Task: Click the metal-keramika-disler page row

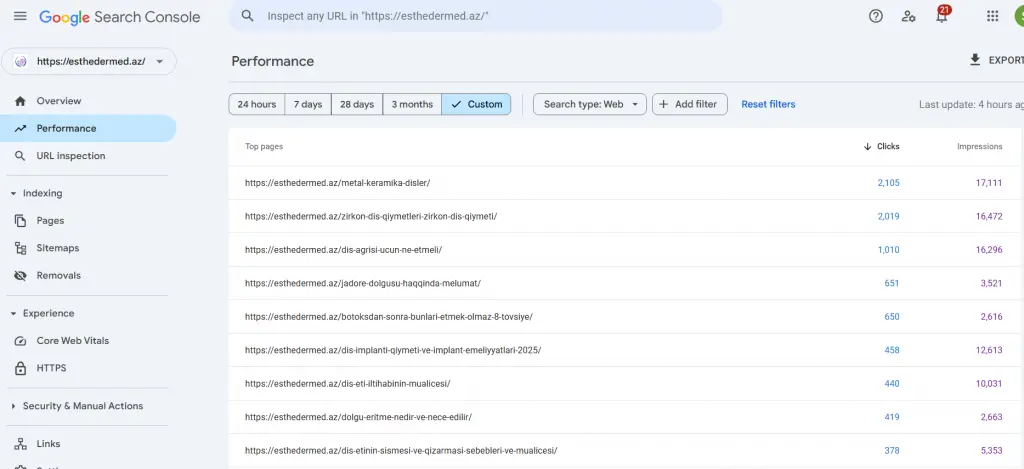Action: [x=626, y=183]
